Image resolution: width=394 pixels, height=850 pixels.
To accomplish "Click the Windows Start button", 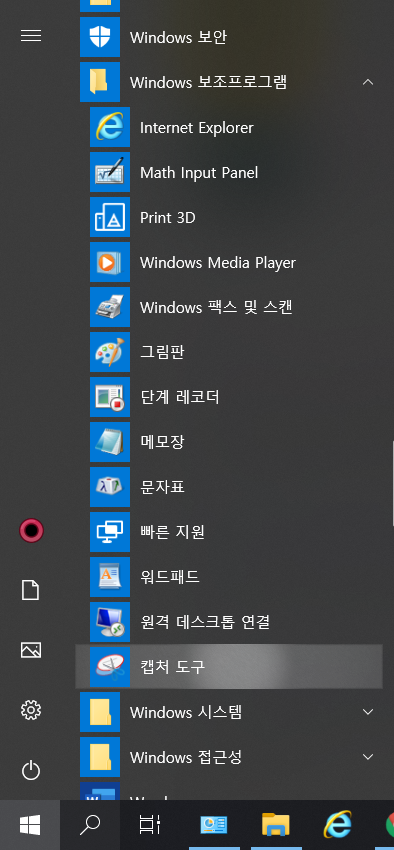I will (x=30, y=825).
